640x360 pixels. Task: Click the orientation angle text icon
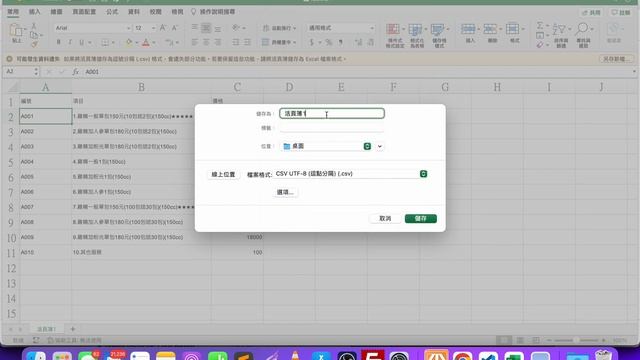(236, 28)
